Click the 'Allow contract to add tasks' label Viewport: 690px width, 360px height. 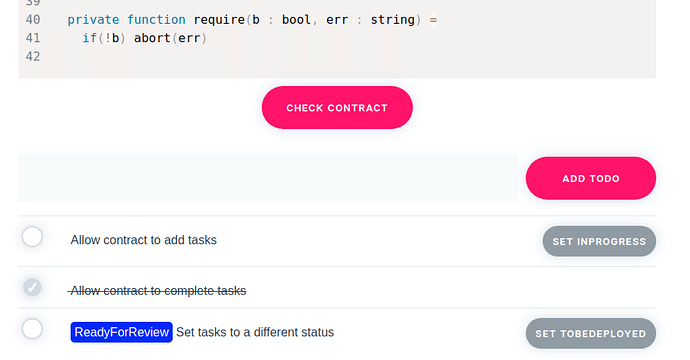coord(143,240)
